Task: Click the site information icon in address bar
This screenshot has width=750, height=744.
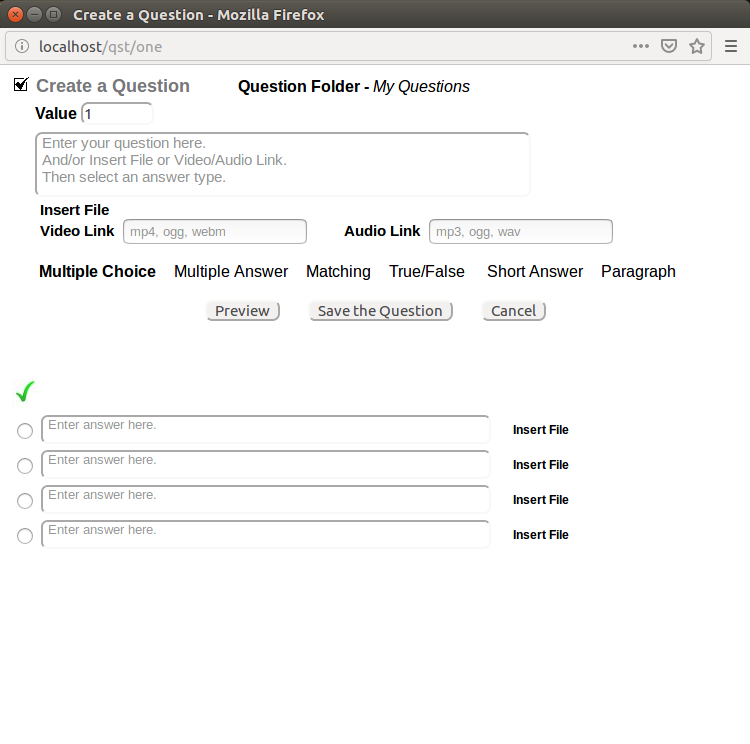Action: point(23,46)
